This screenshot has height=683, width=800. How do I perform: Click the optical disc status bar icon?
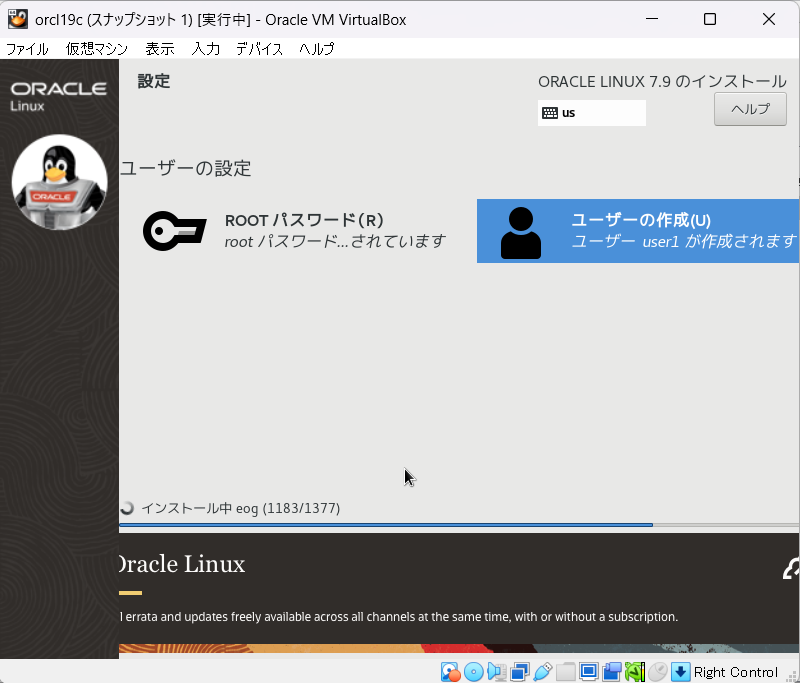pos(473,672)
